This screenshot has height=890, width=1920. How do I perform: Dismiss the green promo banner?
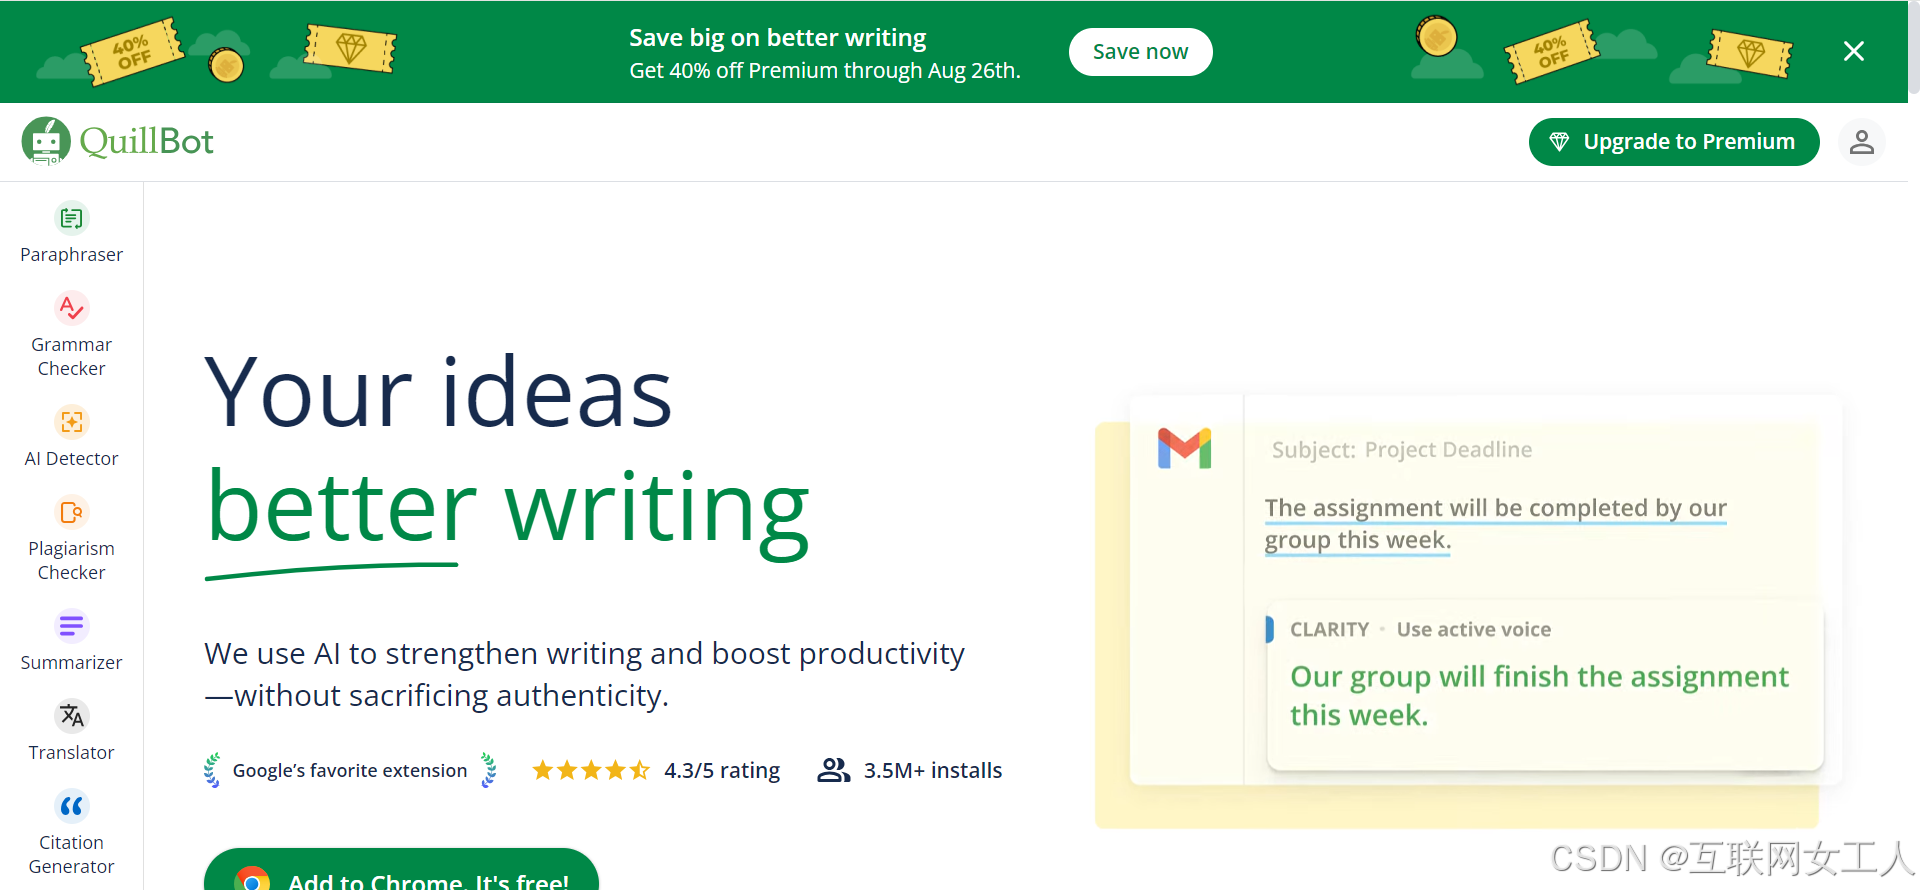pyautogui.click(x=1853, y=51)
